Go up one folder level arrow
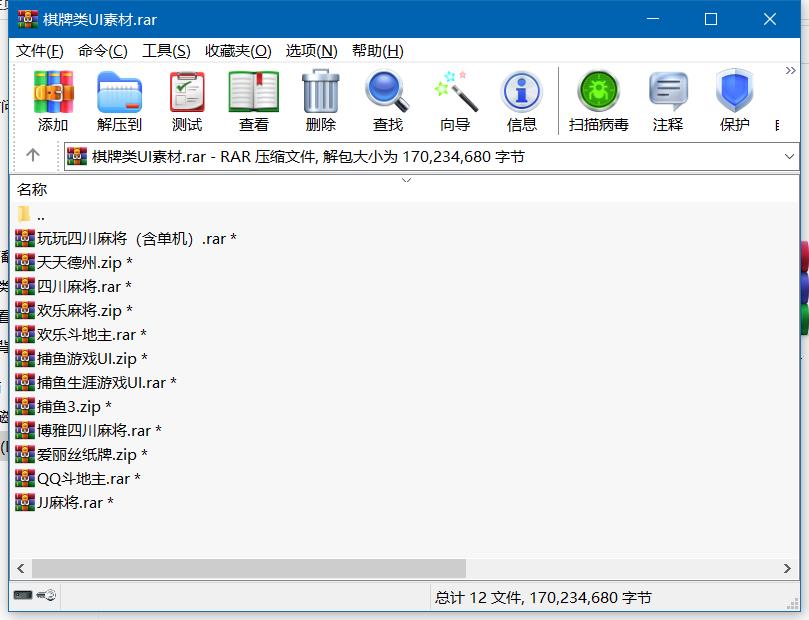809x620 pixels. tap(33, 155)
